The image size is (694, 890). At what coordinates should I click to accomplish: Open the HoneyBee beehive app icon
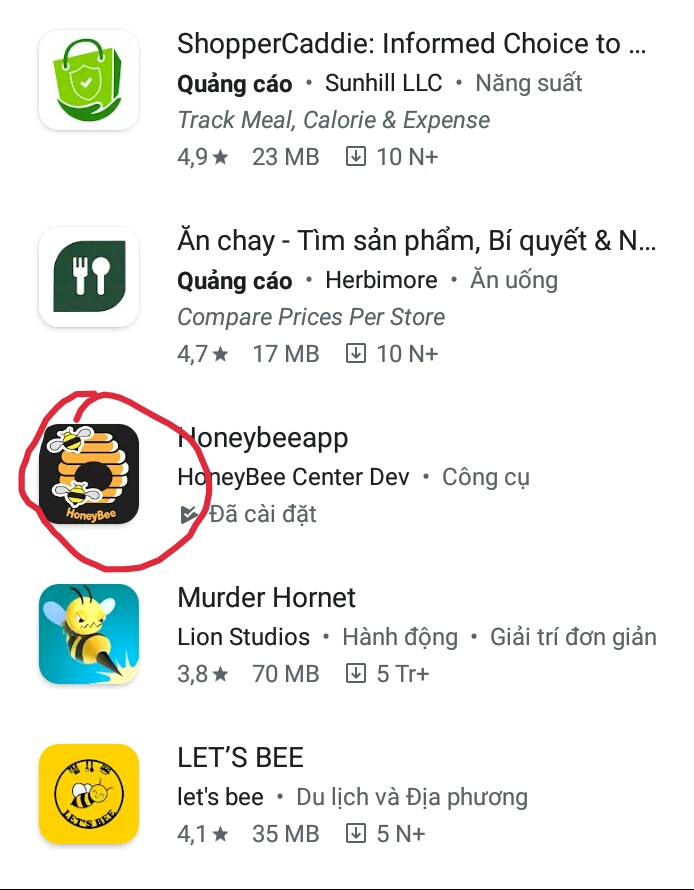coord(89,474)
